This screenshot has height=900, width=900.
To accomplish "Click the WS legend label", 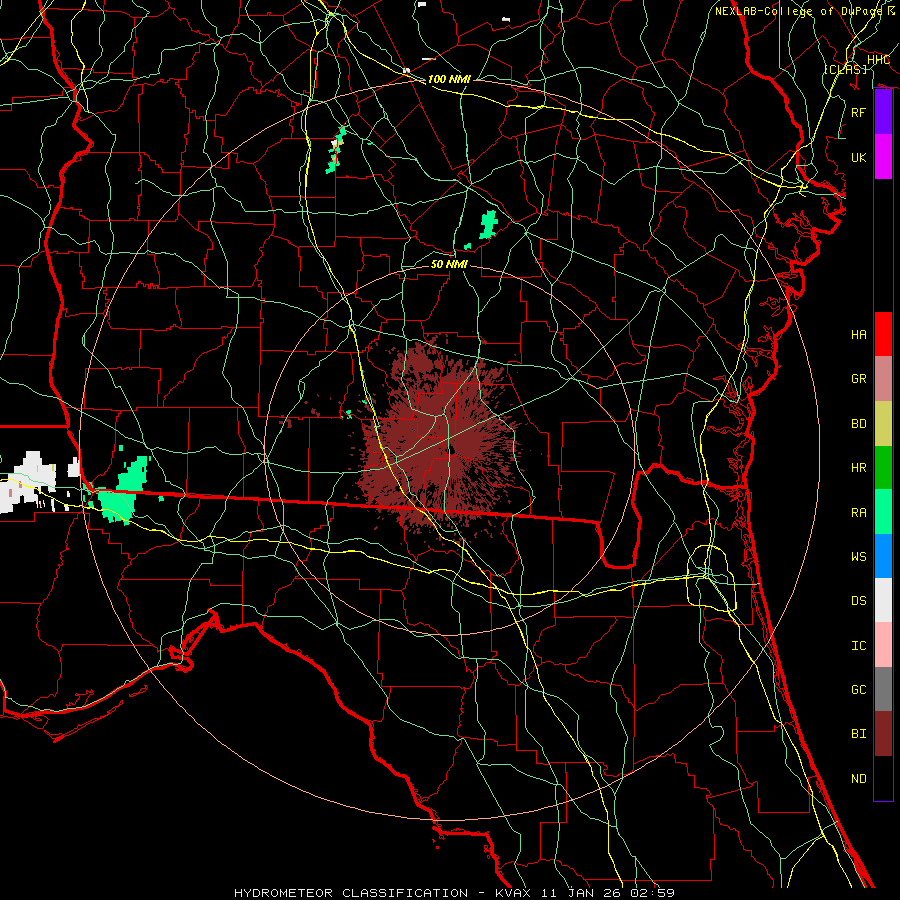I will click(858, 557).
